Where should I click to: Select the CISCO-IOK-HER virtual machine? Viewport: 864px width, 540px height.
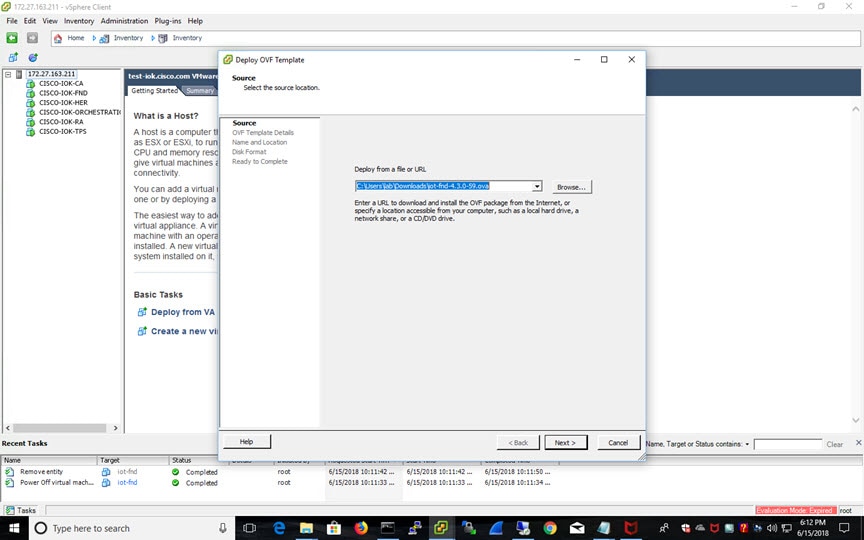[x=63, y=102]
